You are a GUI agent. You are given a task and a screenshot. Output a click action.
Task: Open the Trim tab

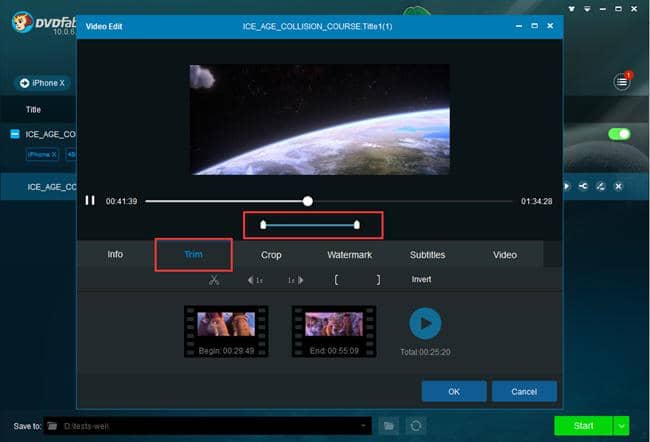193,254
